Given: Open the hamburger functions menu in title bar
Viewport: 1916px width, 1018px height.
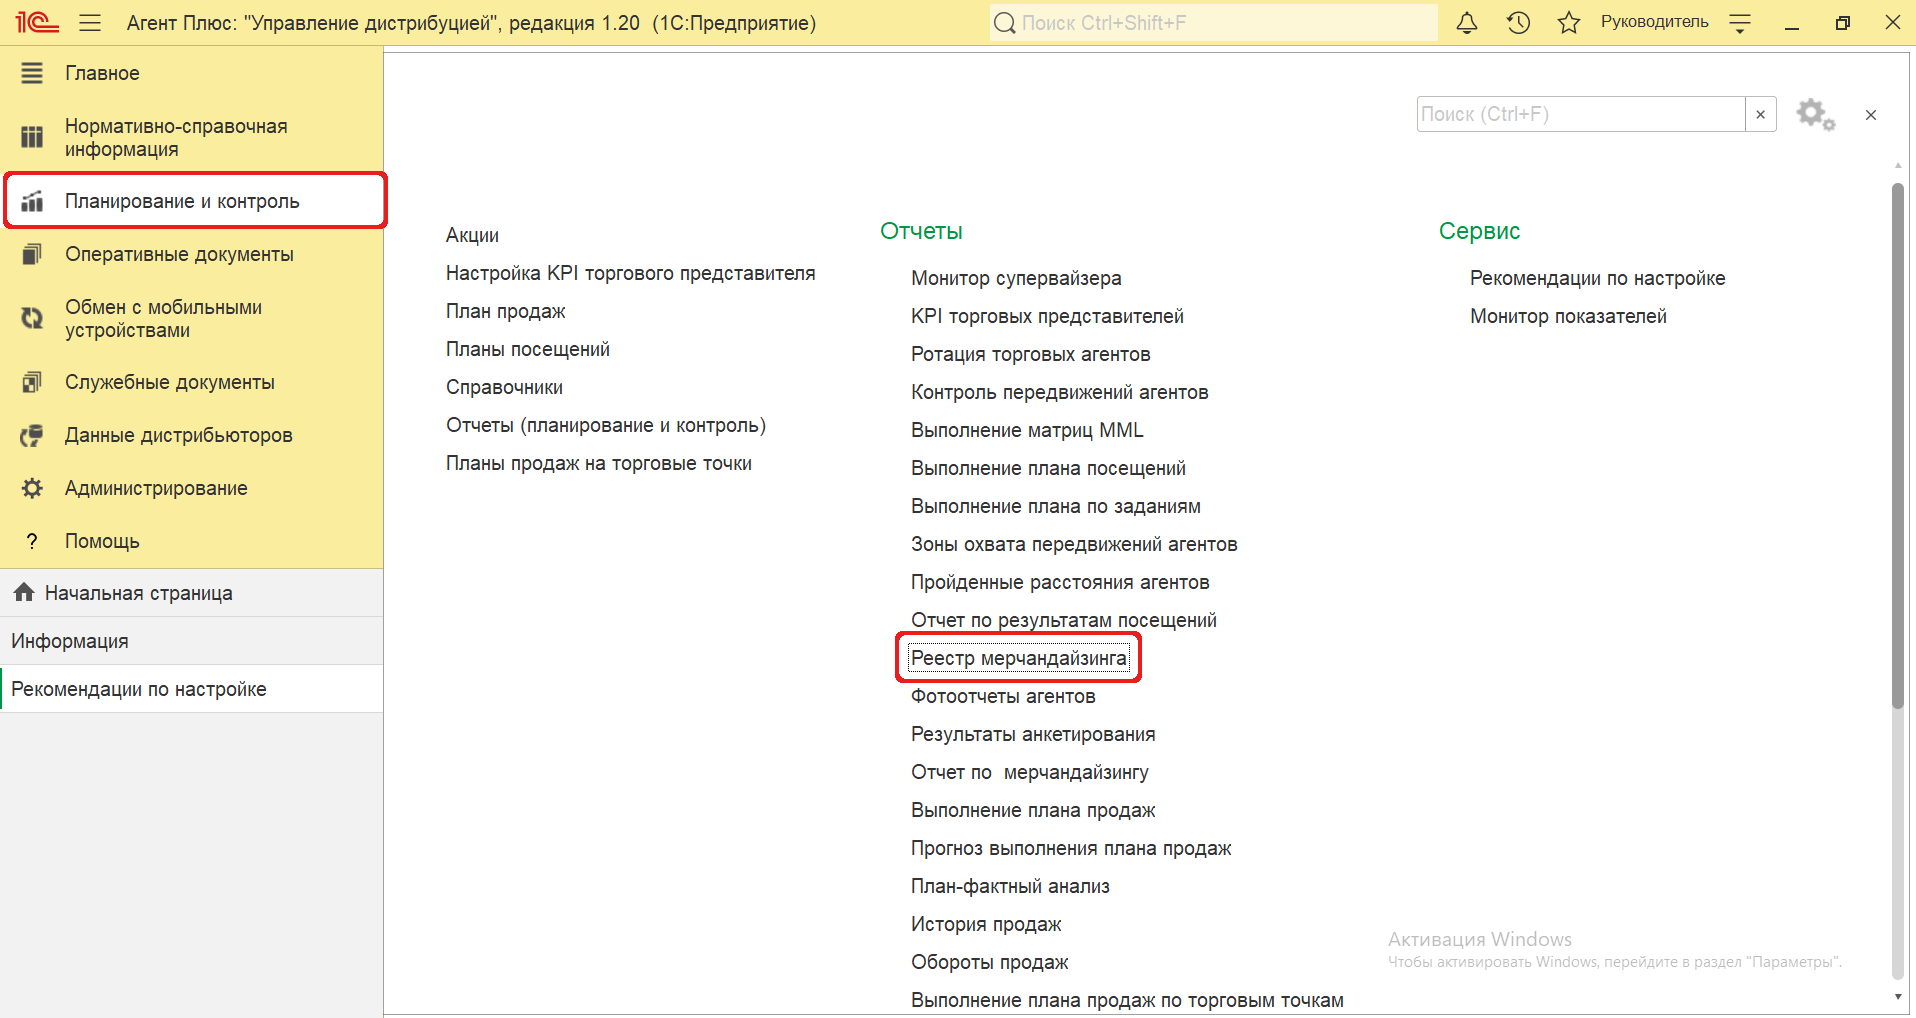Looking at the screenshot, I should point(90,22).
